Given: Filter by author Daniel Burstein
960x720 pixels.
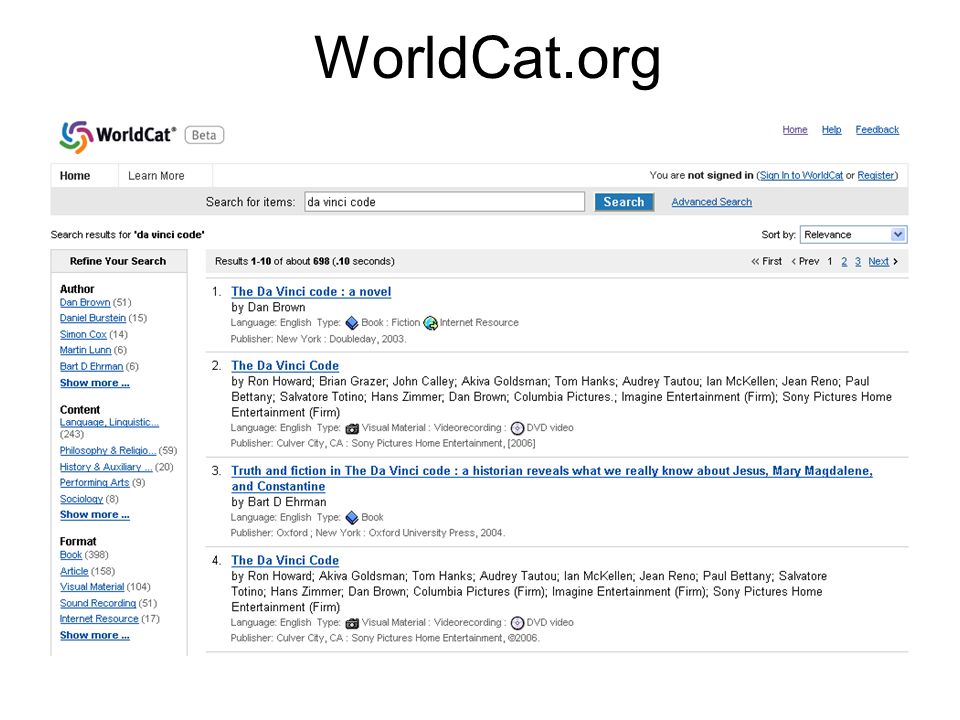Looking at the screenshot, I should tap(92, 318).
